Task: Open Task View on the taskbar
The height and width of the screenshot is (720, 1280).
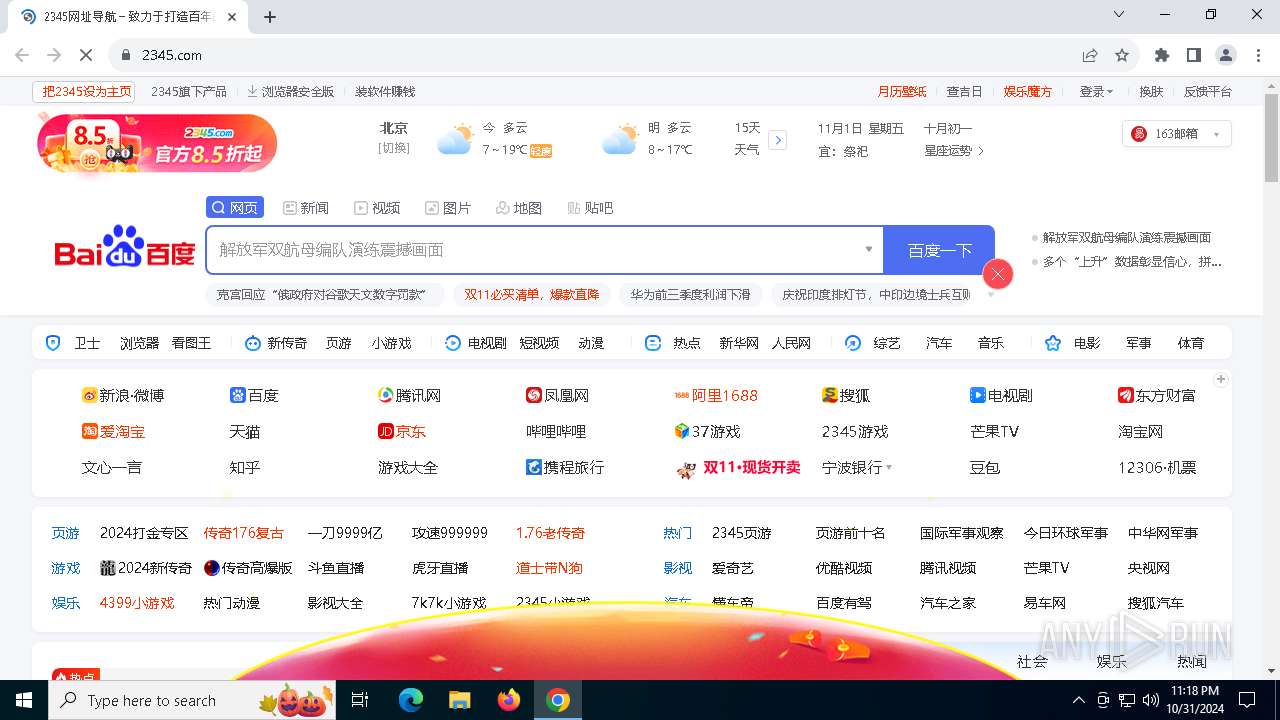Action: click(360, 700)
